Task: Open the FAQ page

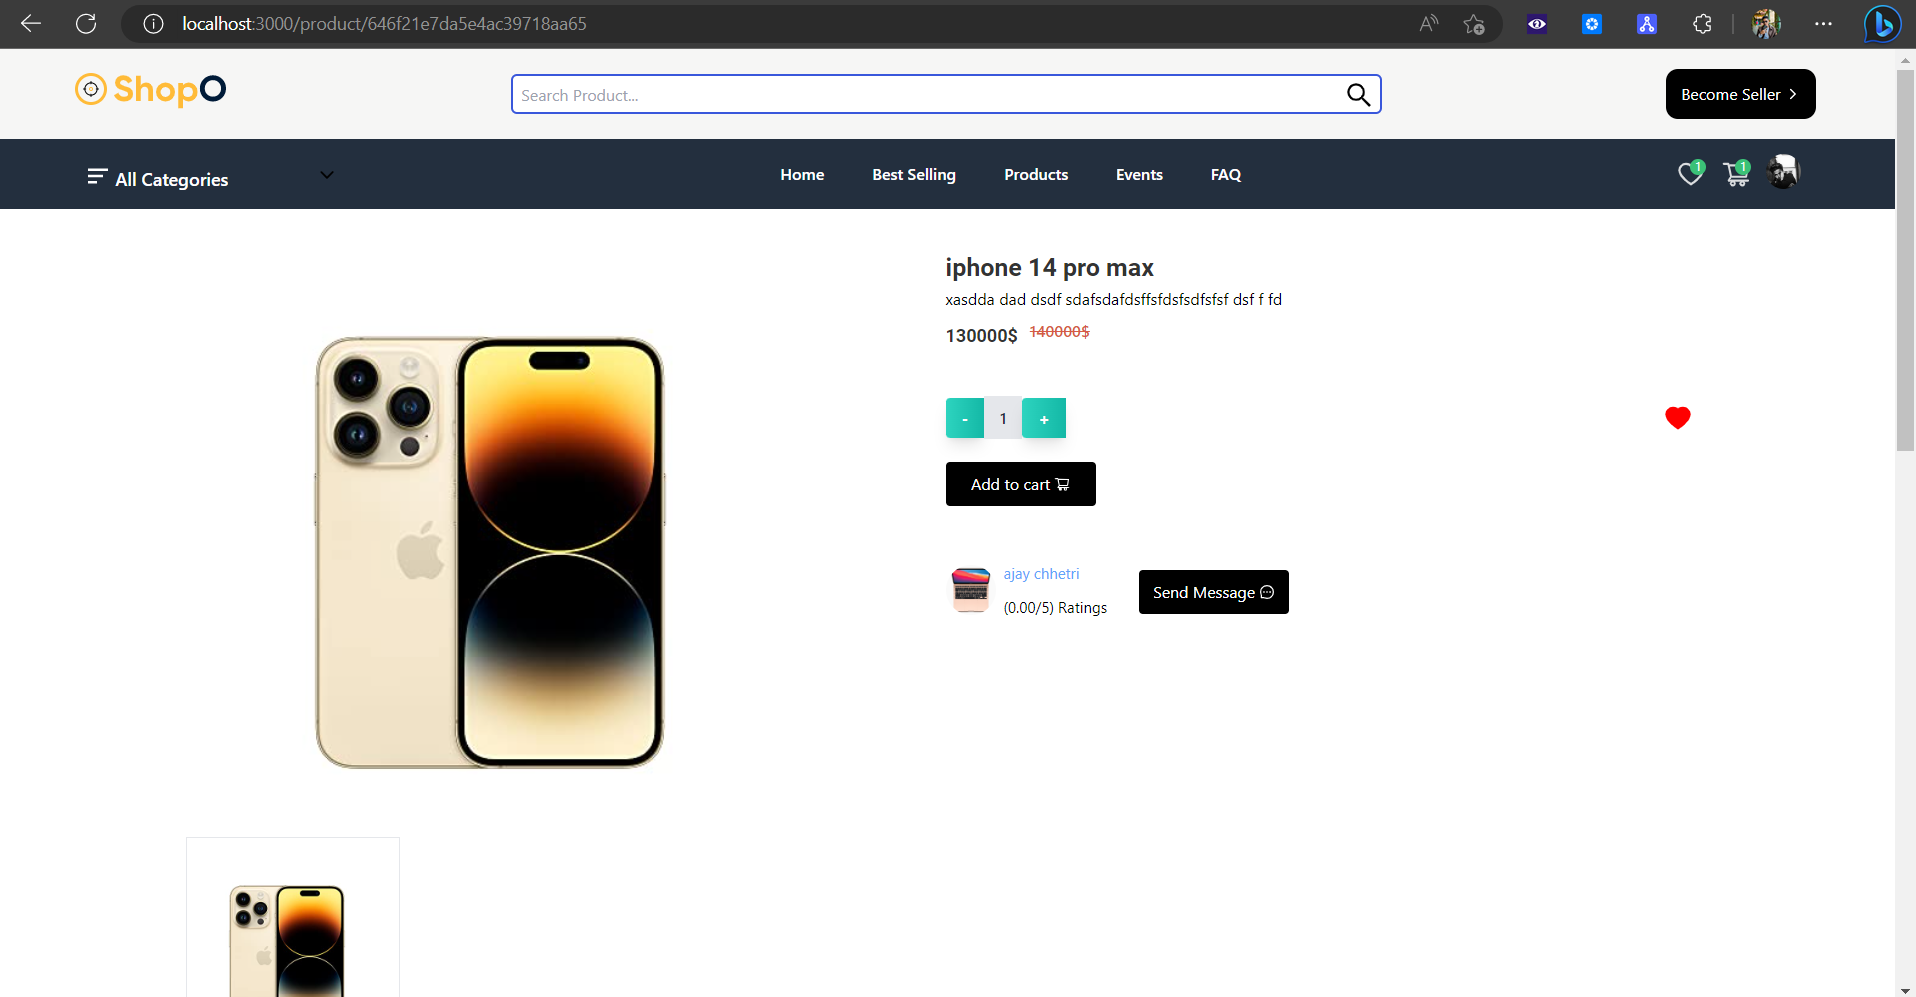Action: 1225,174
